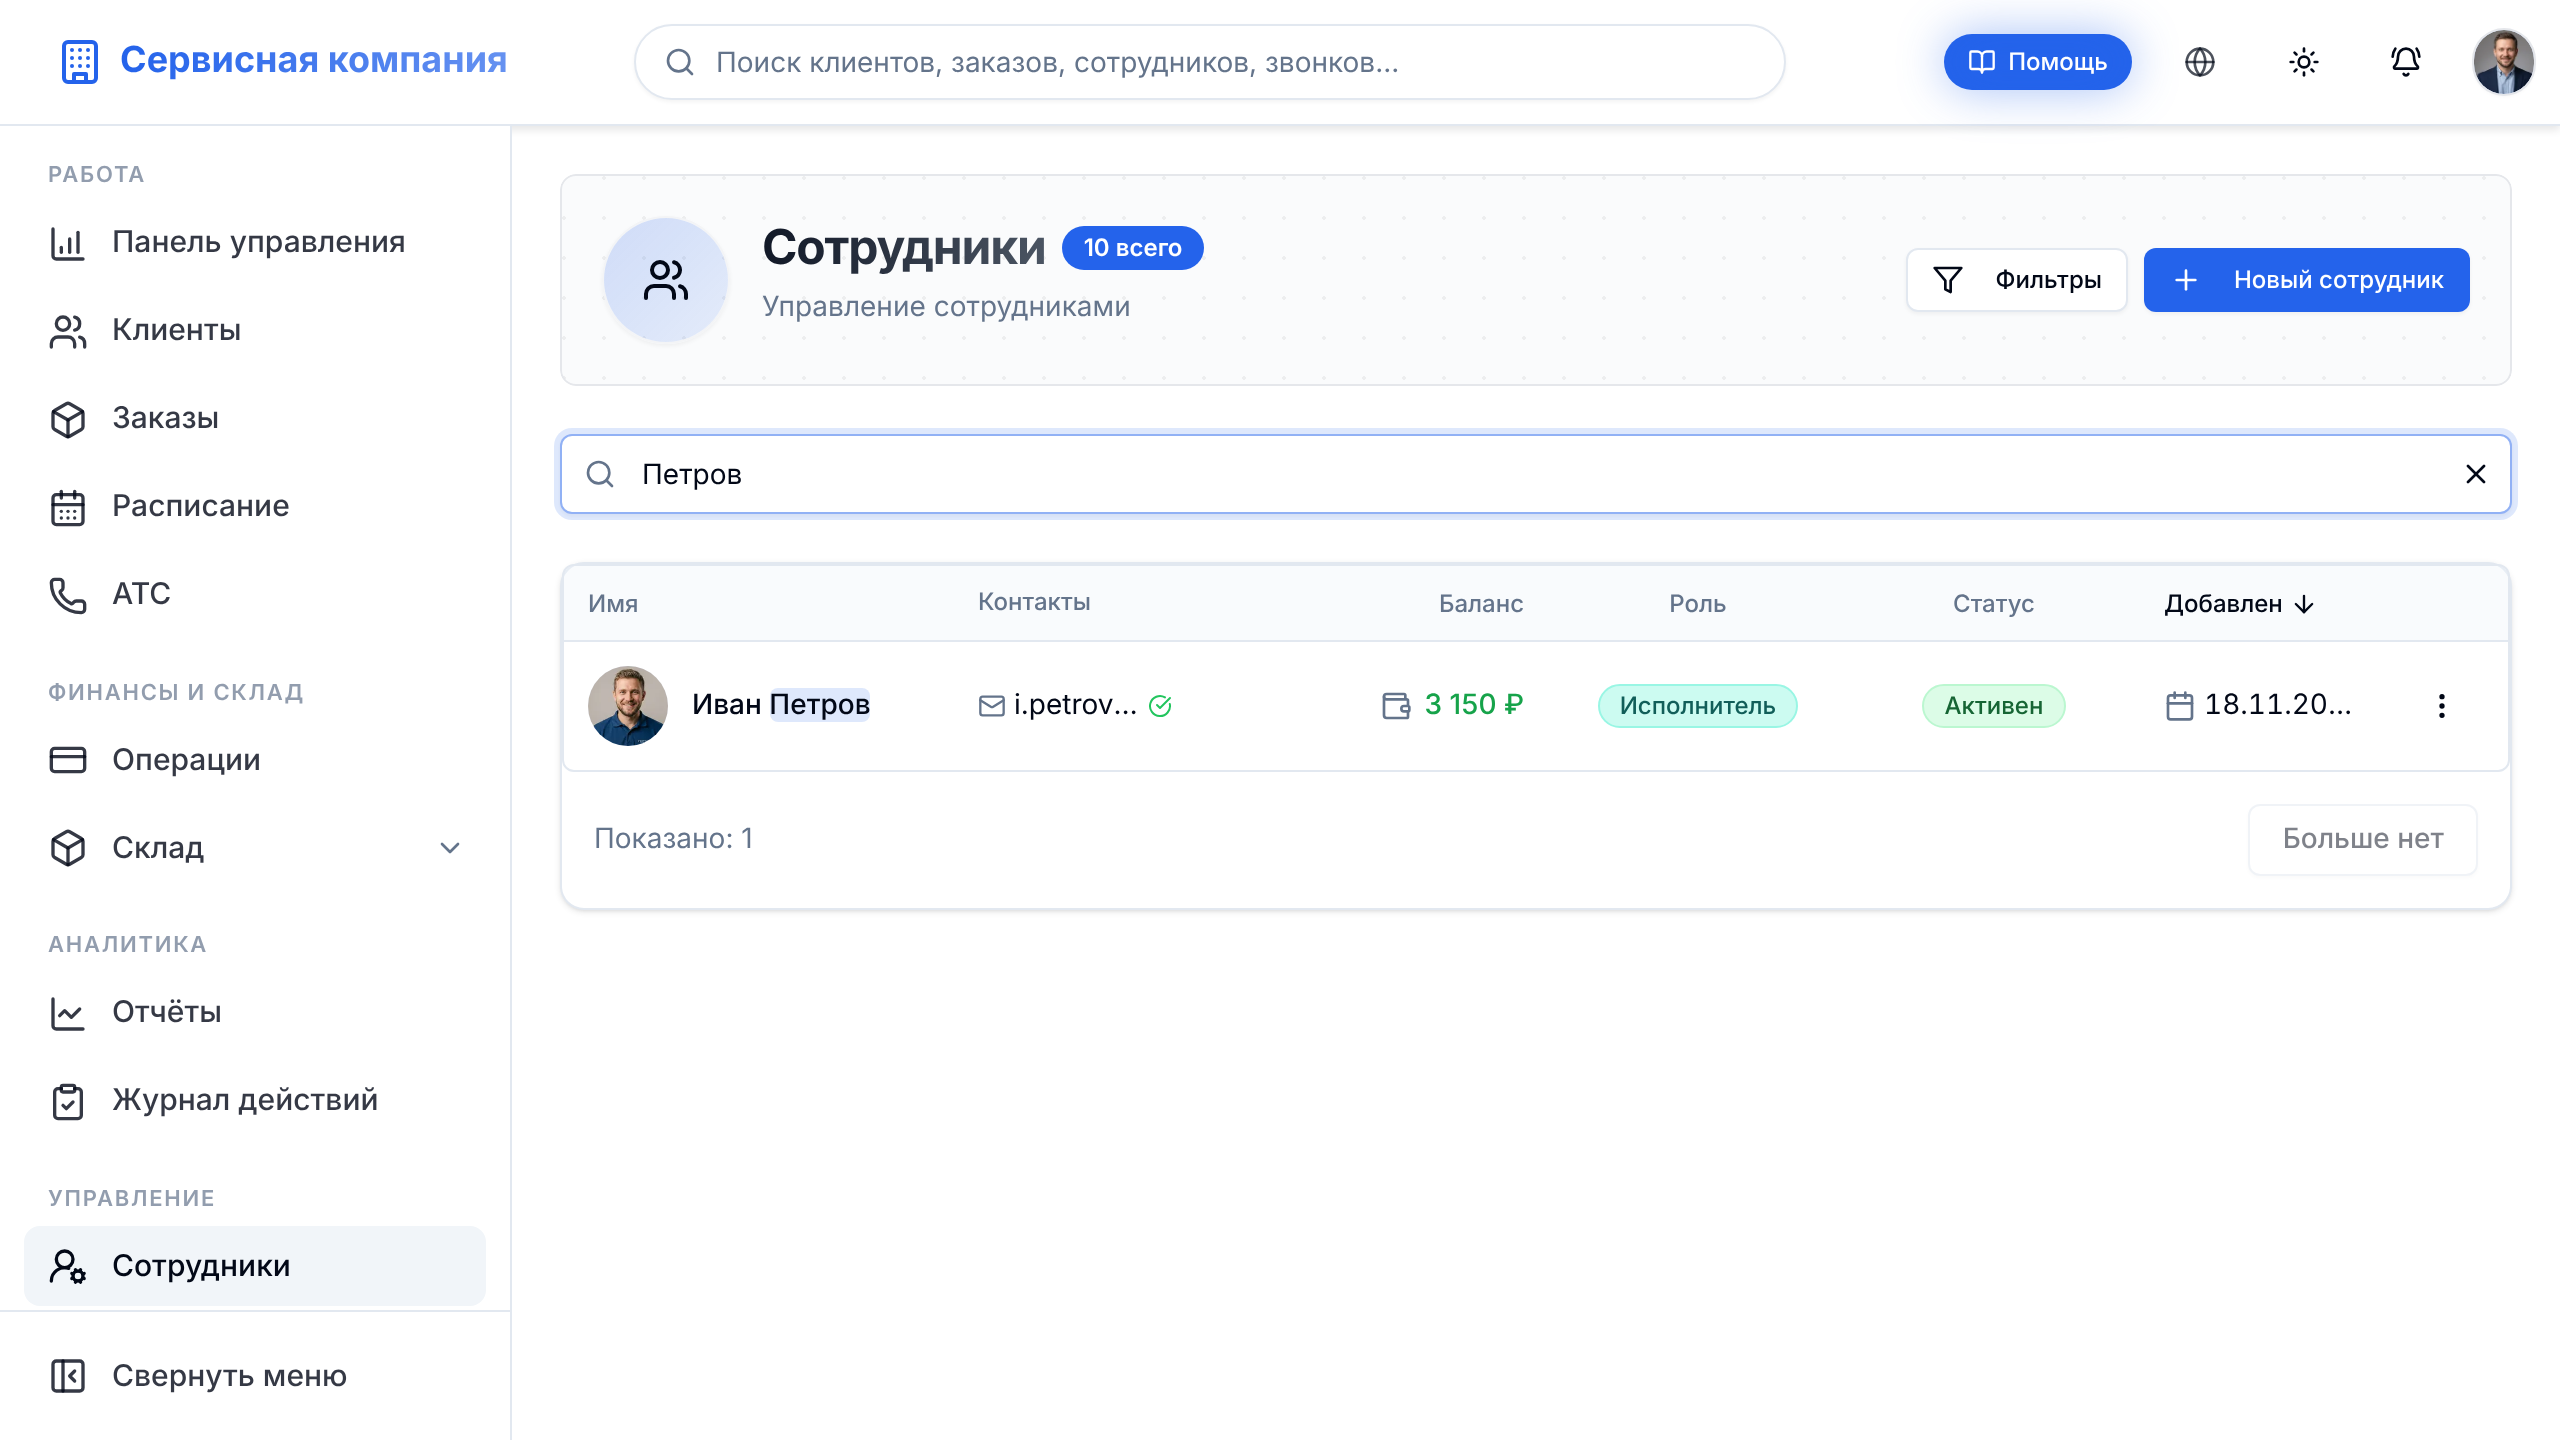Open the user profile avatar
This screenshot has height=1440, width=2560.
coord(2503,62)
